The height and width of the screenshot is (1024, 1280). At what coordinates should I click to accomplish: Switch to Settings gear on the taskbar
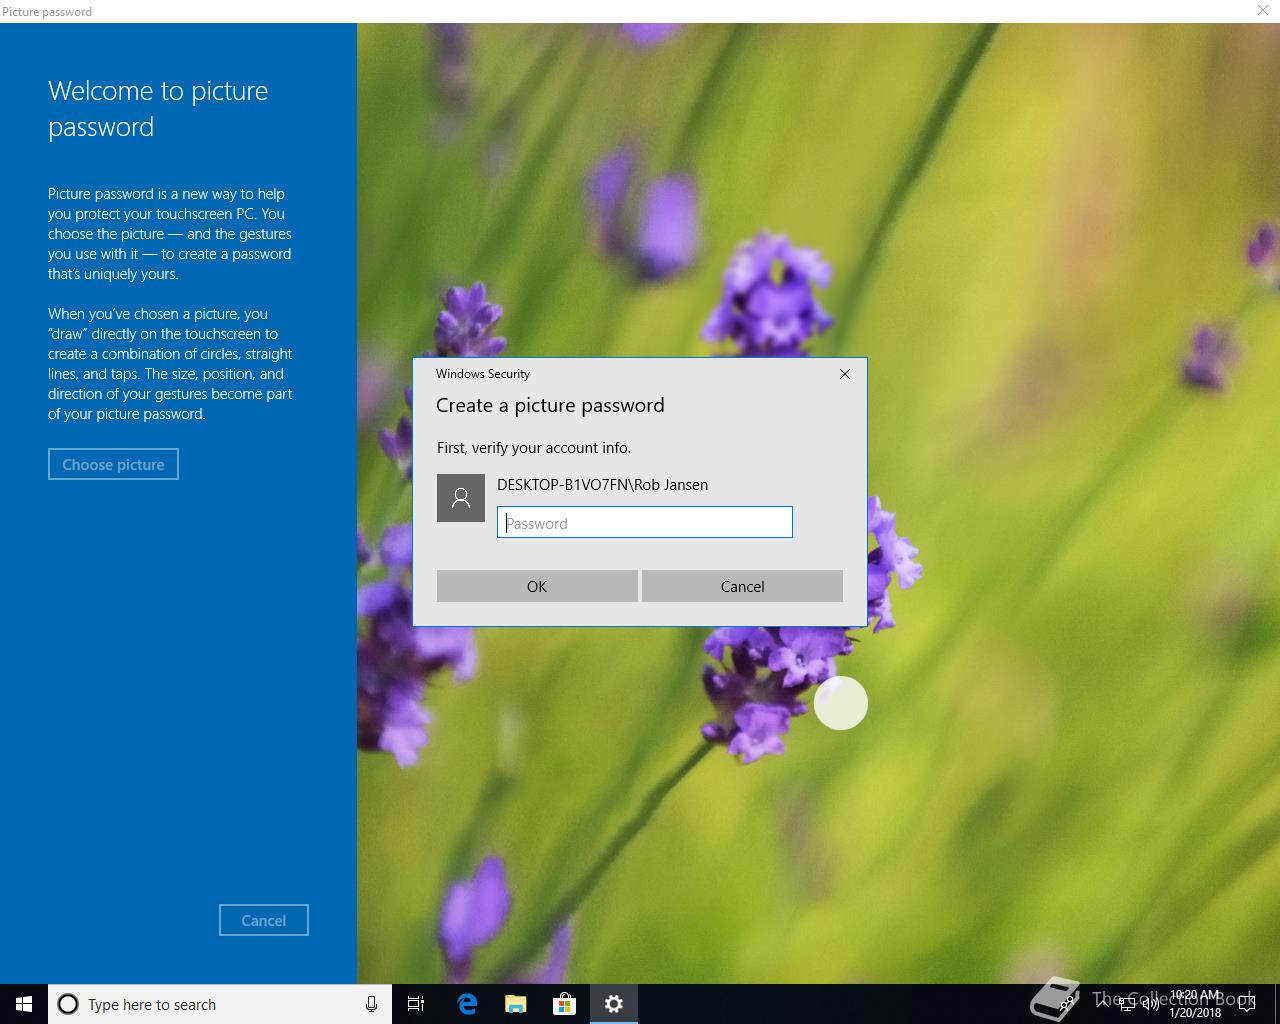[x=614, y=1004]
